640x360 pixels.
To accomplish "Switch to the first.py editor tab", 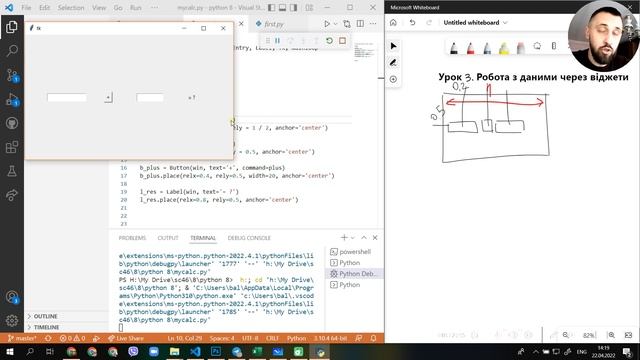I will point(274,24).
